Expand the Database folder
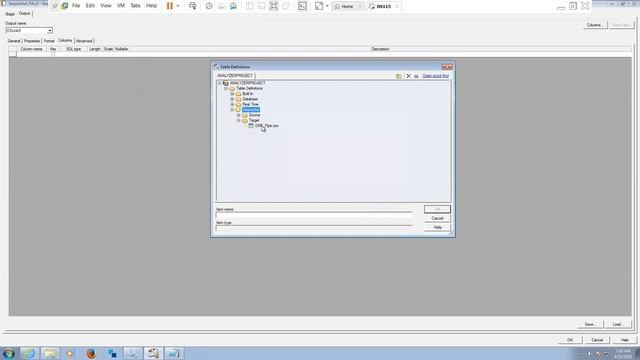The width and height of the screenshot is (640, 360). click(232, 99)
